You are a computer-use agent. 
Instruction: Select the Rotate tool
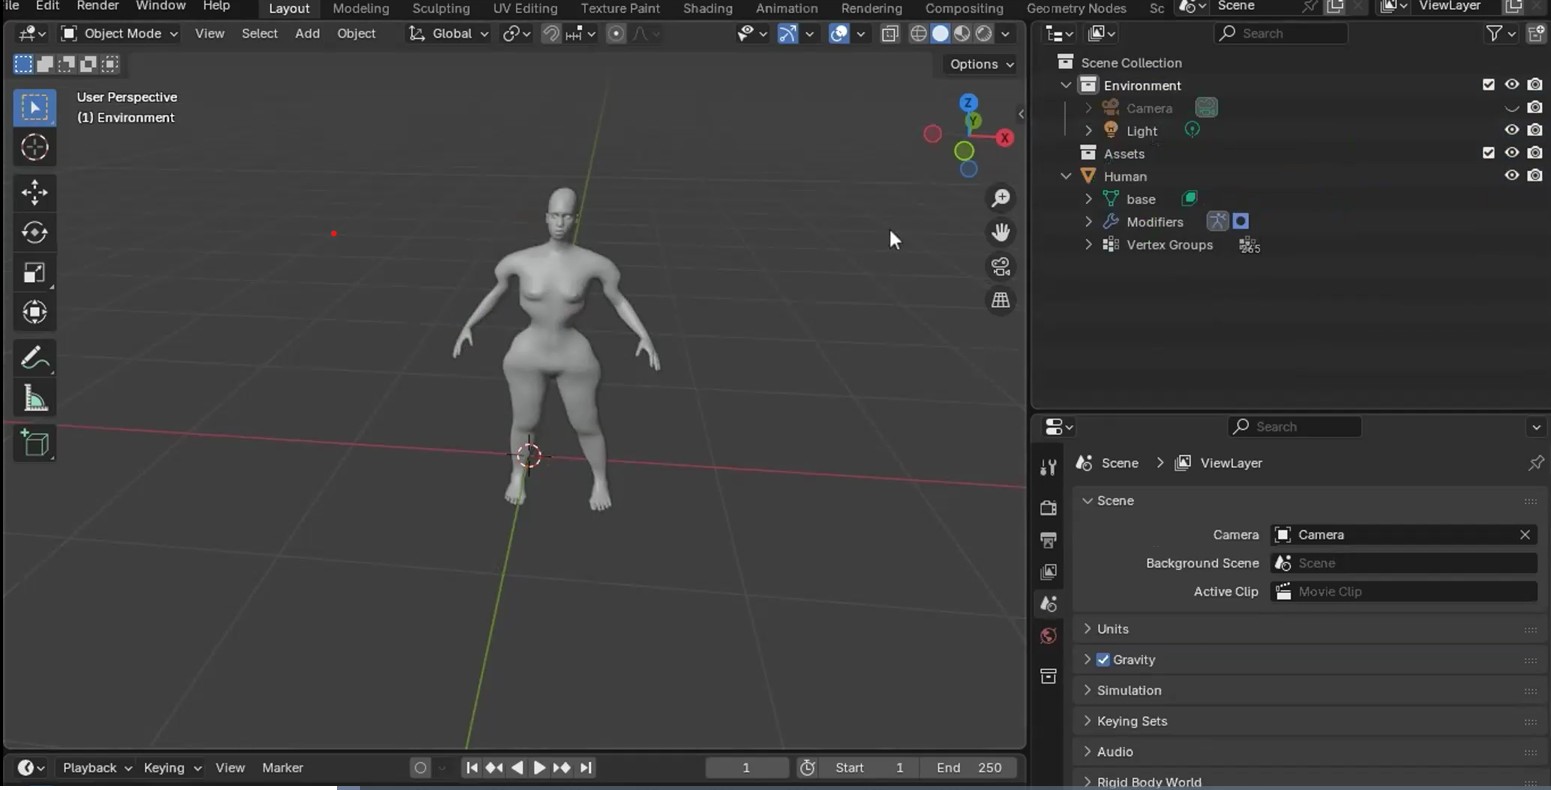coord(35,232)
